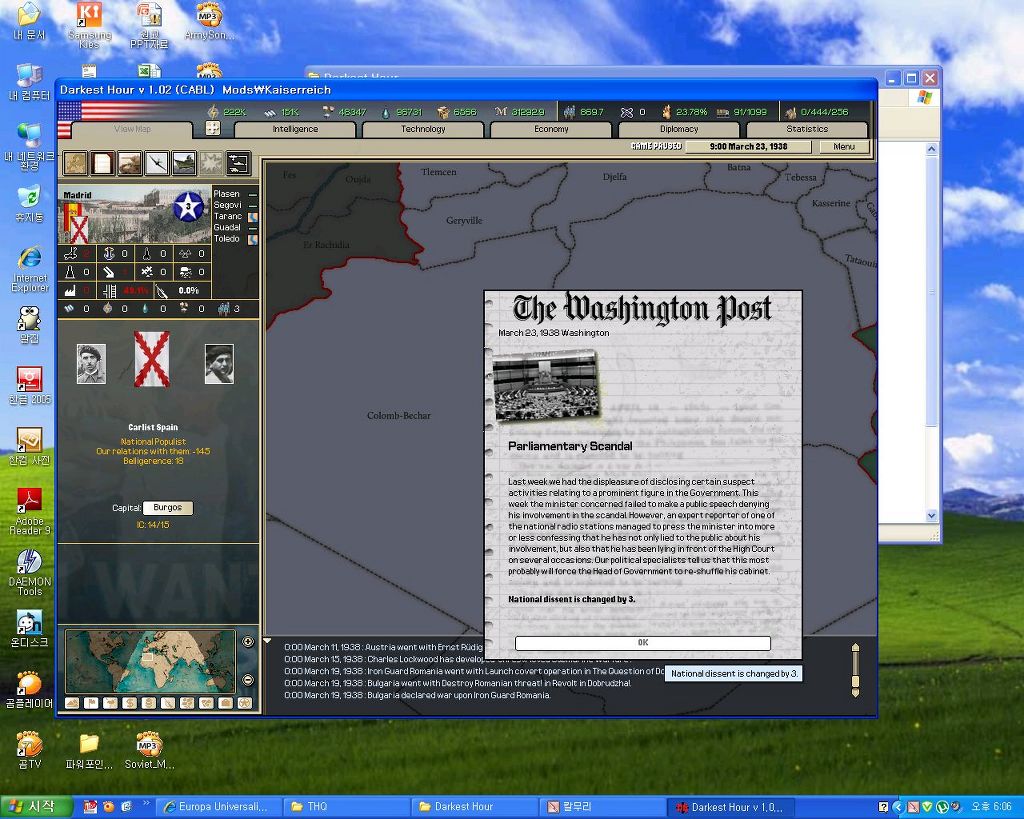Viewport: 1024px width, 819px height.
Task: Show naval units list ship icon
Action: coord(184,163)
